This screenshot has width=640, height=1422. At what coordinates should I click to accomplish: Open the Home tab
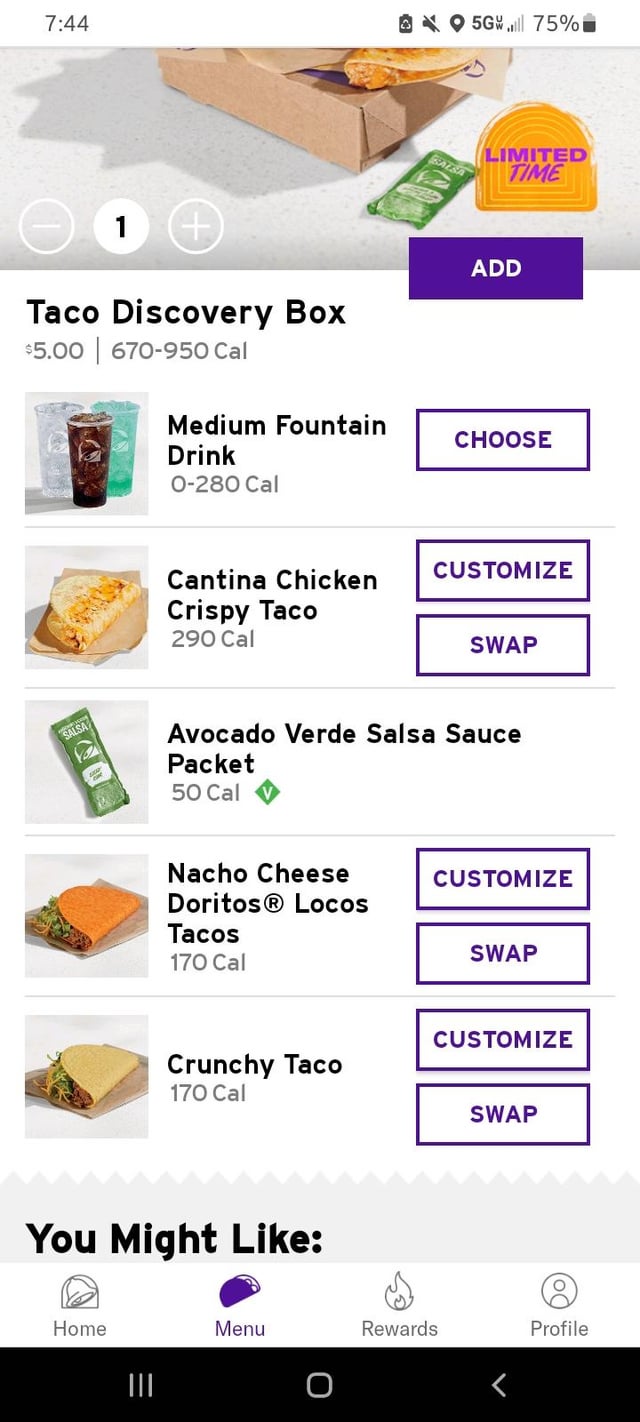tap(80, 1306)
